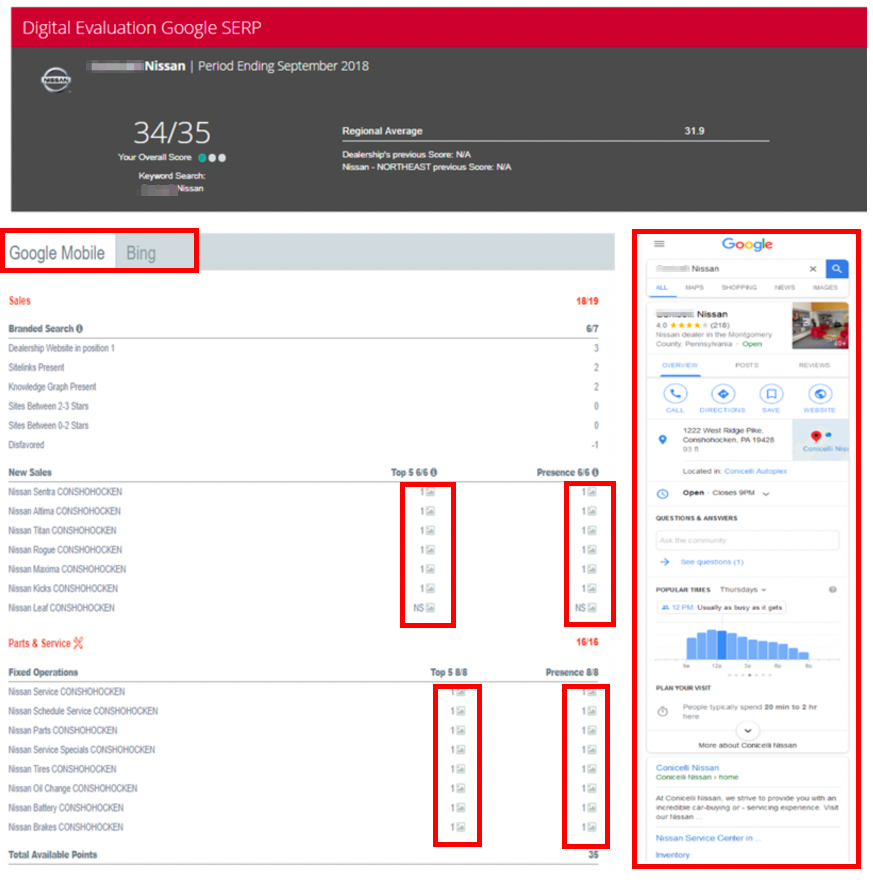Click the Knowledge Graph Present row
The image size is (873, 882).
click(x=303, y=387)
